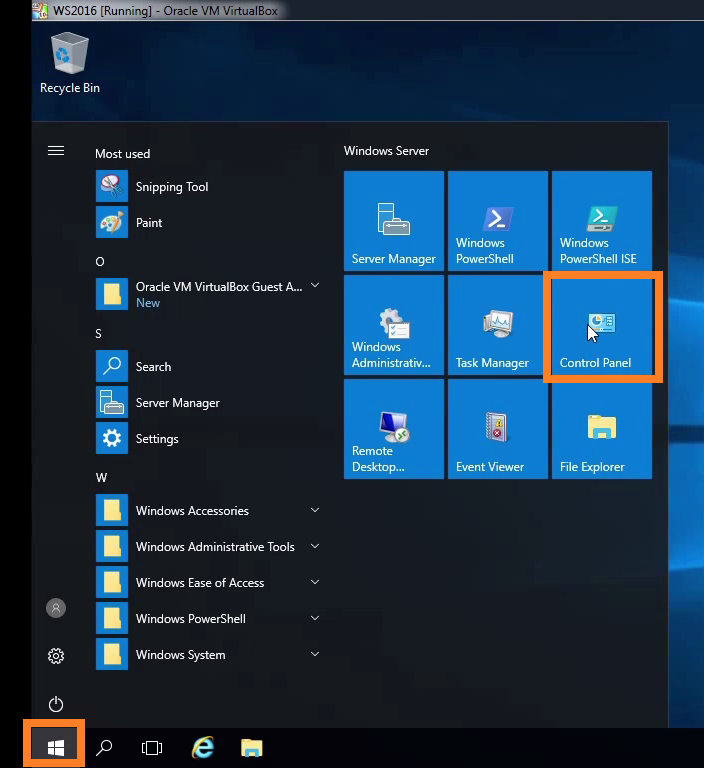Click the Windows Start button
The image size is (704, 768).
point(55,747)
